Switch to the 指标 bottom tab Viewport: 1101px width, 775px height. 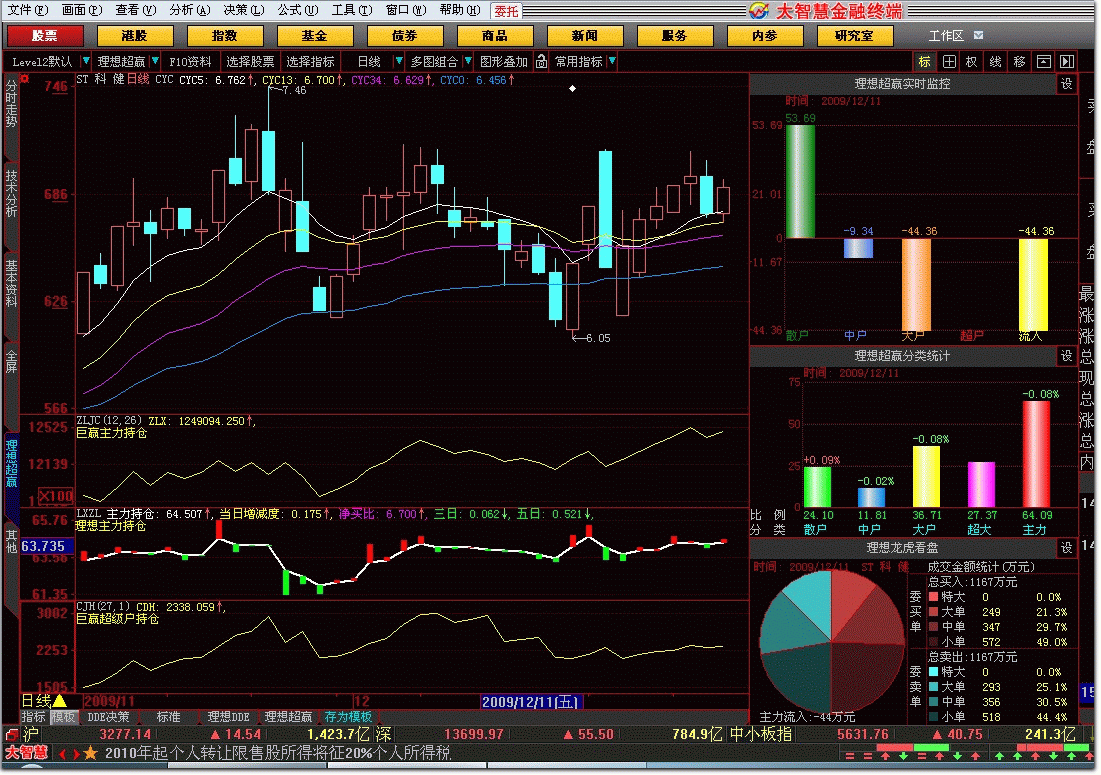click(33, 717)
